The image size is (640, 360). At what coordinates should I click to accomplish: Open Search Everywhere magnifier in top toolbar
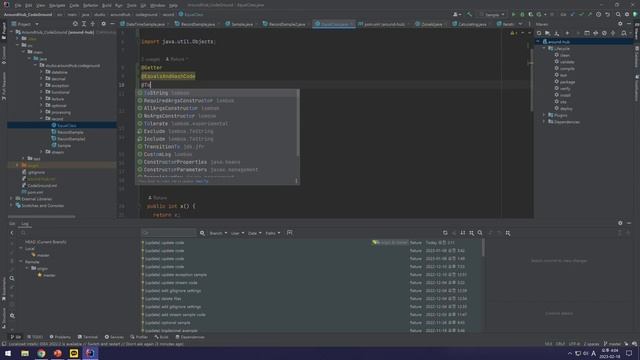click(x=618, y=14)
